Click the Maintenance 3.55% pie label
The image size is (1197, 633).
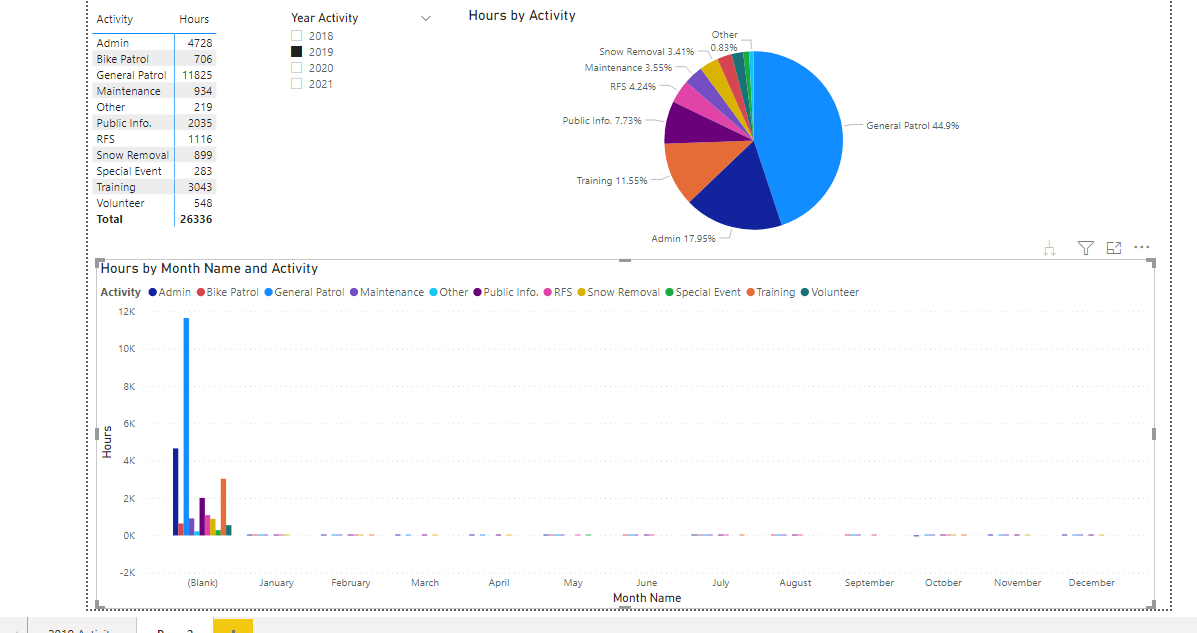(628, 67)
